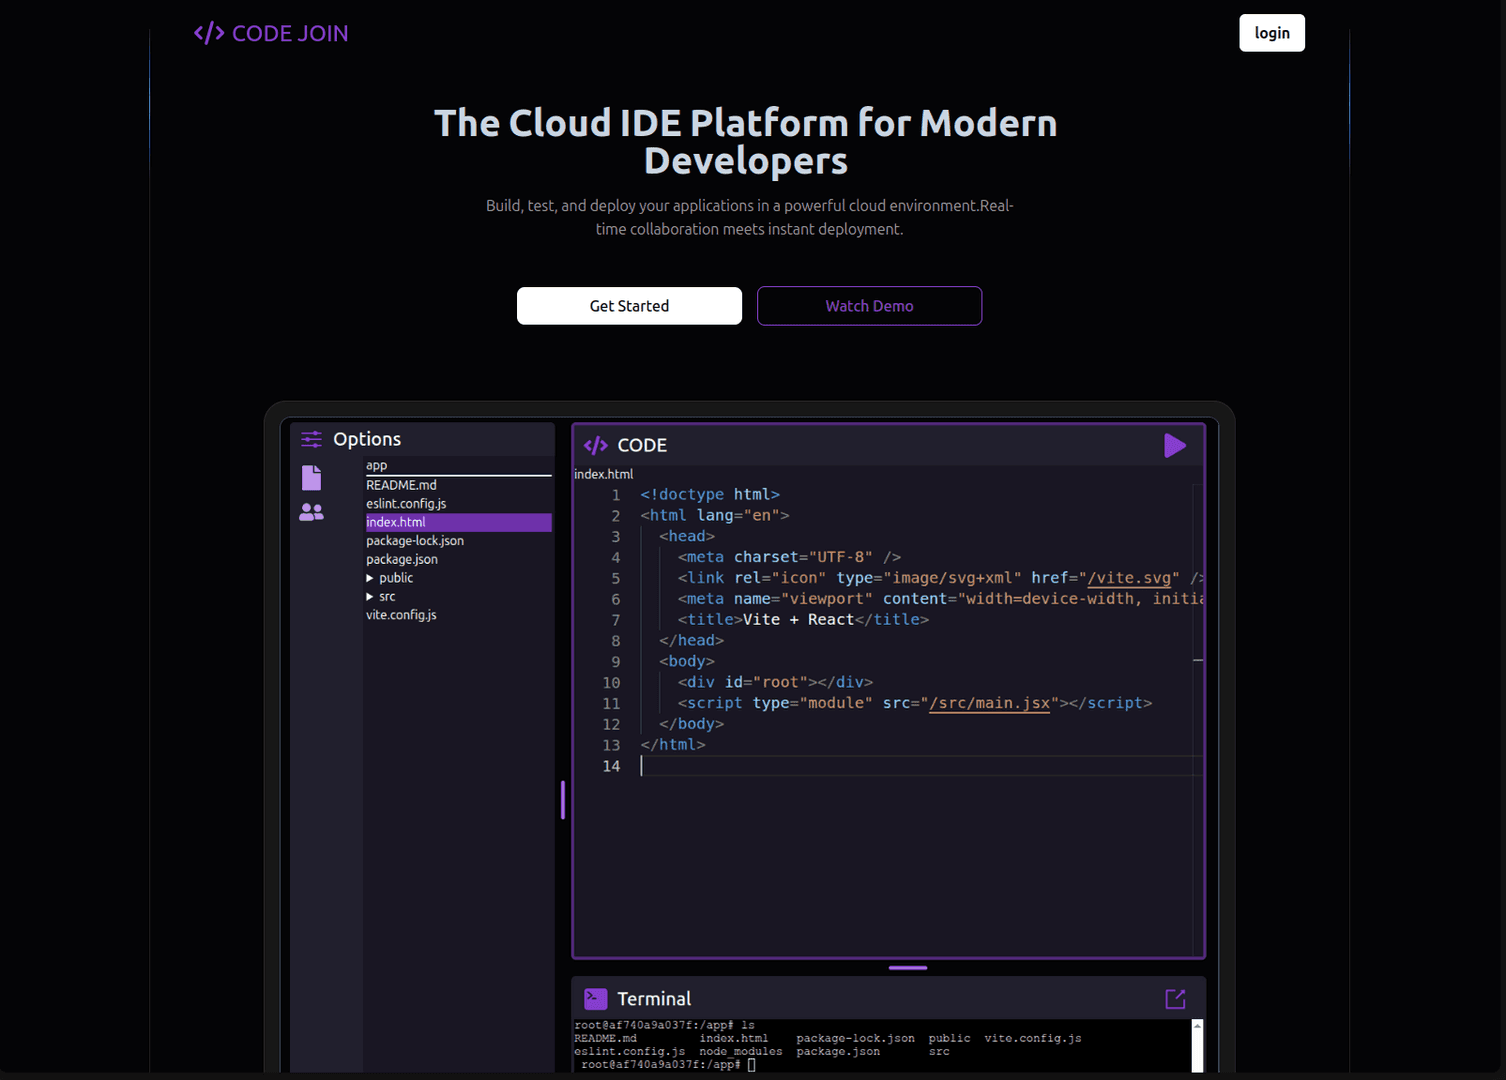Click the sidebar vertical resize handle
1506x1080 pixels.
pyautogui.click(x=563, y=800)
